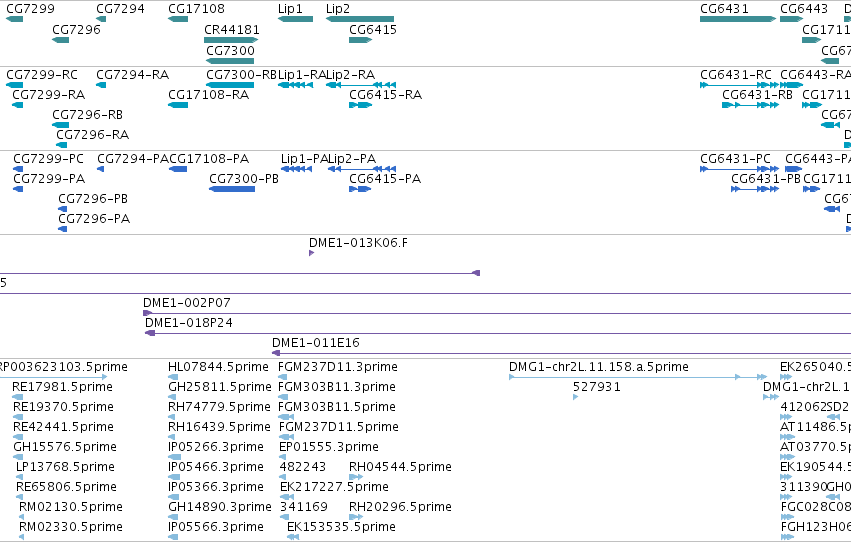Select BAC end DME1-013K06.F

[x=312, y=253]
